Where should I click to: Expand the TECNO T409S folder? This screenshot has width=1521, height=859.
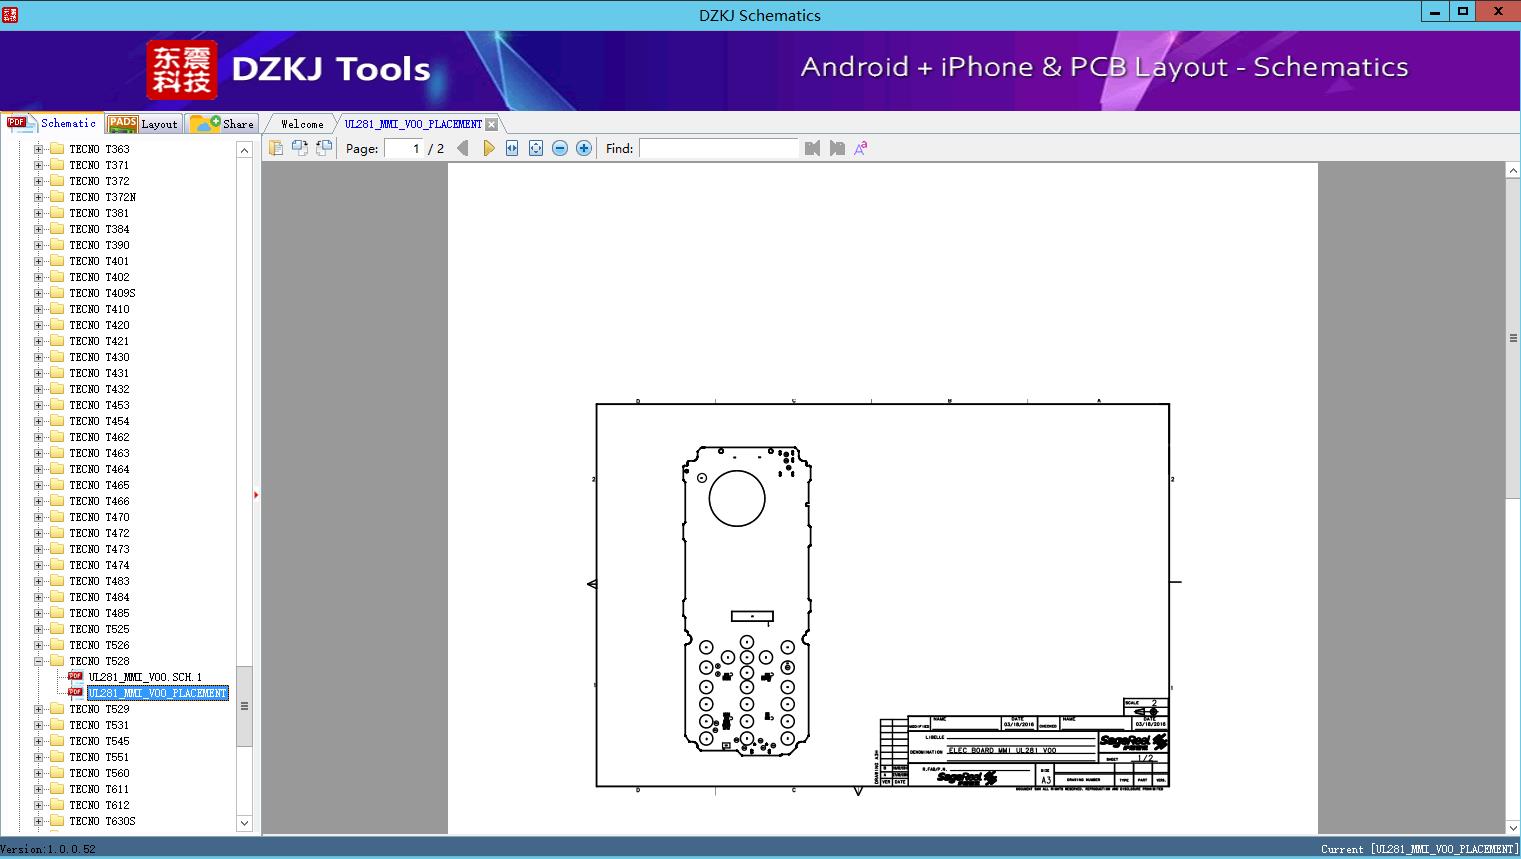(x=38, y=293)
